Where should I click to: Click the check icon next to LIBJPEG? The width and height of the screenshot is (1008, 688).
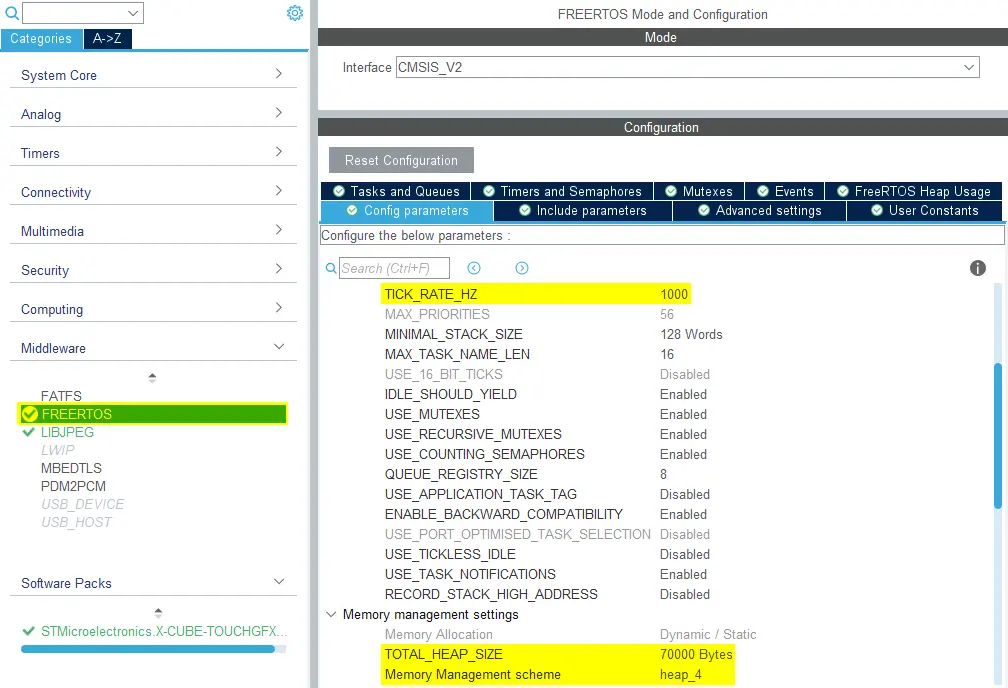click(x=29, y=432)
